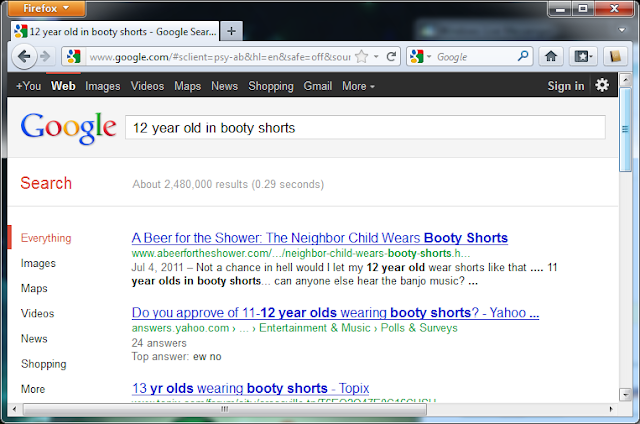Go back using the back arrow
Viewport: 640px width, 424px height.
click(x=24, y=56)
